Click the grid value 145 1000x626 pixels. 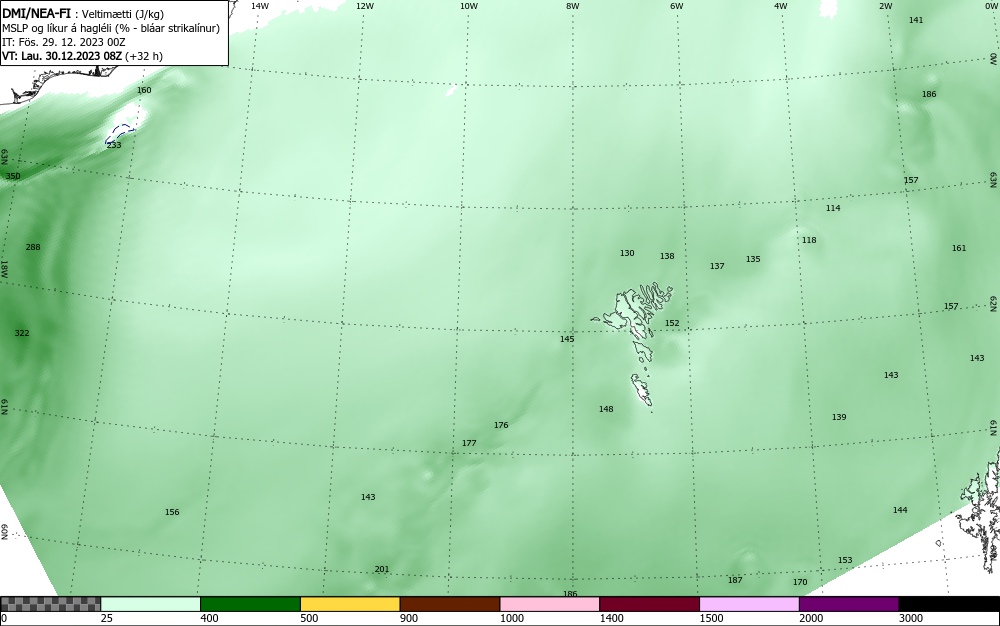[567, 338]
